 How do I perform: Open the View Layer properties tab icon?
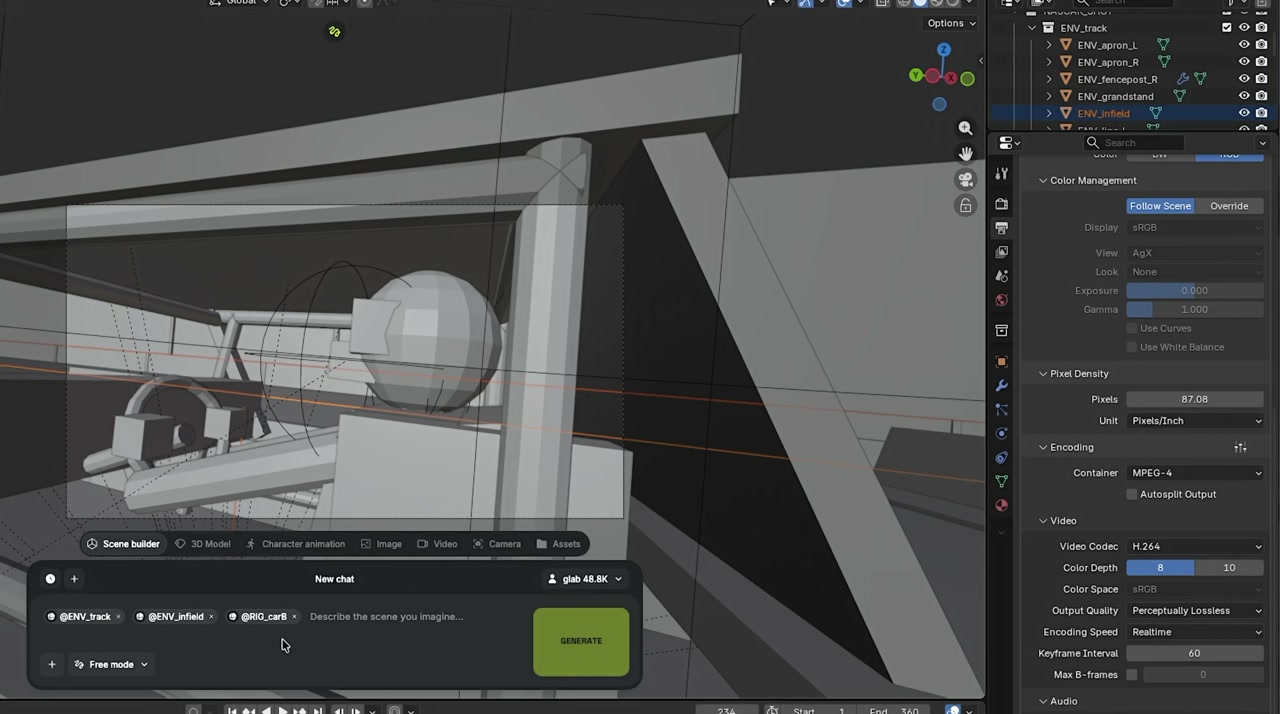click(1001, 252)
